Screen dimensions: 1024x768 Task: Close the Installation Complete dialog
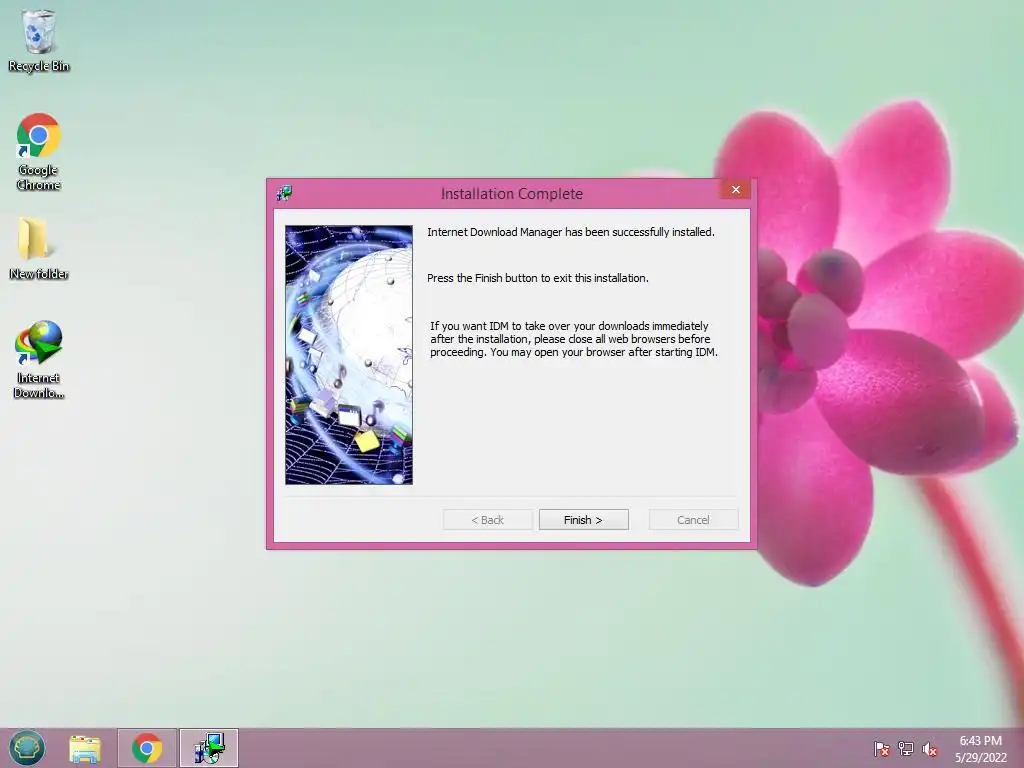tap(735, 189)
